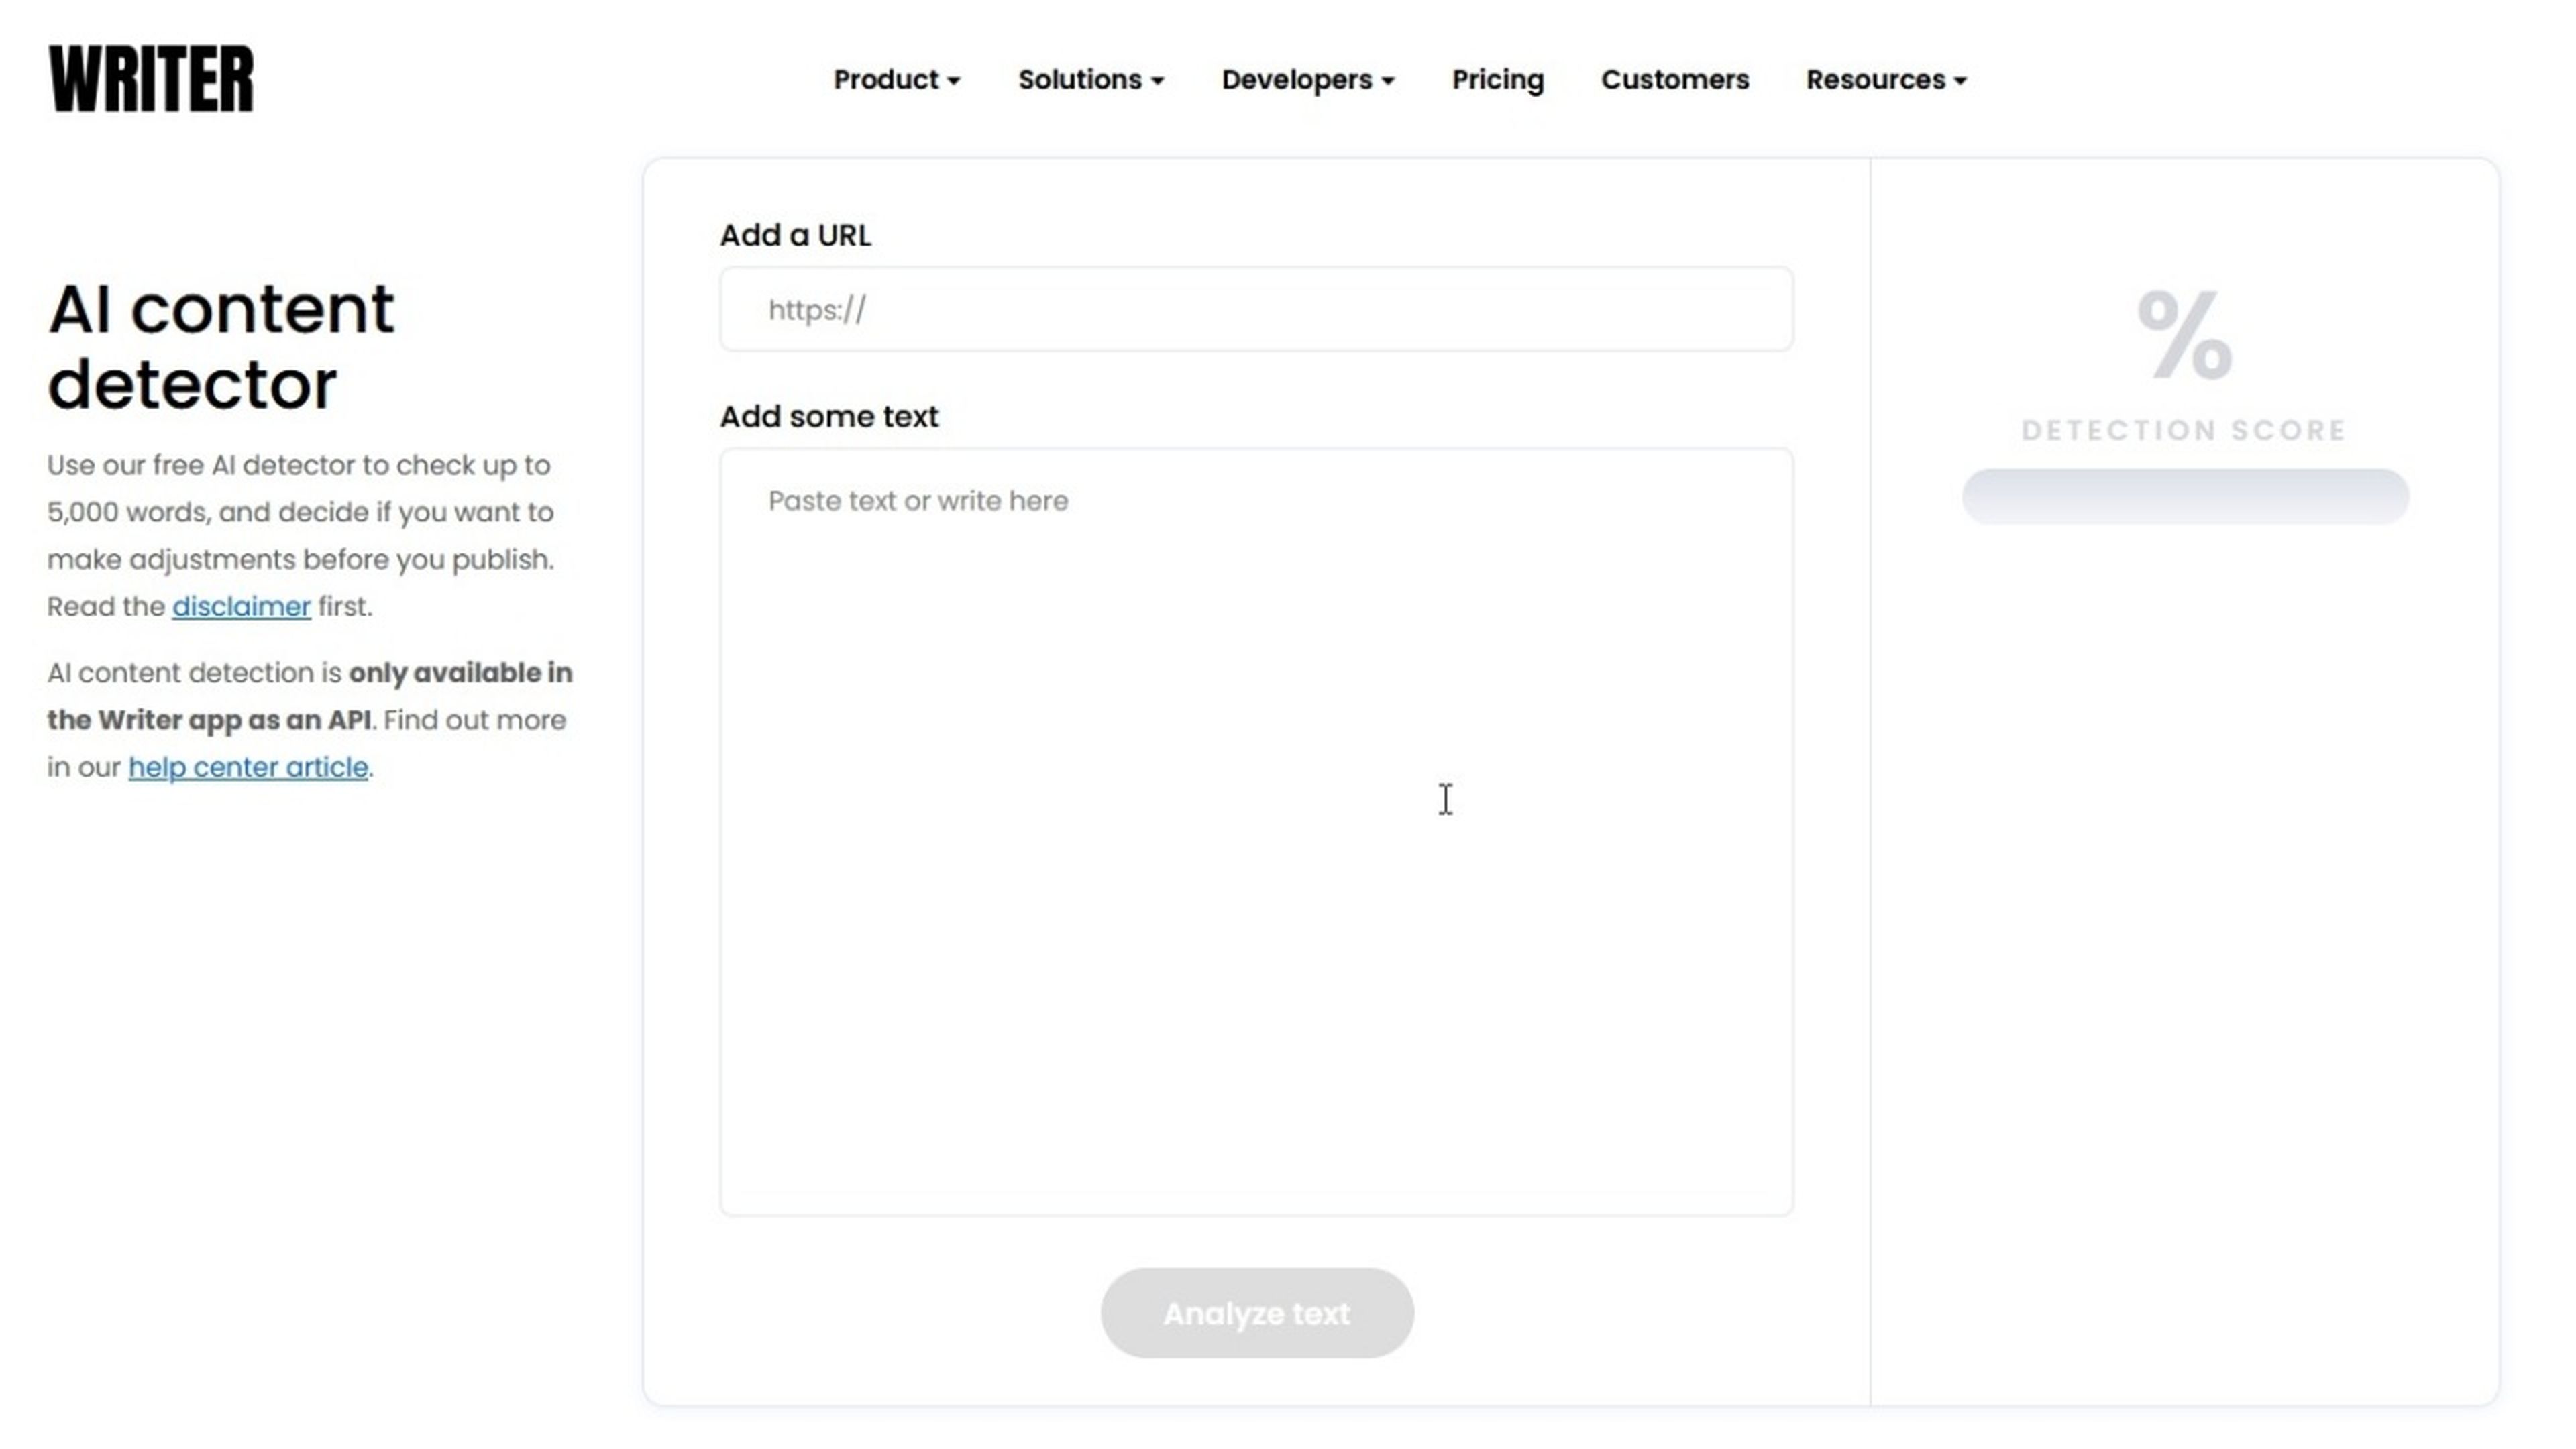This screenshot has height=1449, width=2576.
Task: Click into the Paste text area
Action: click(x=1256, y=832)
